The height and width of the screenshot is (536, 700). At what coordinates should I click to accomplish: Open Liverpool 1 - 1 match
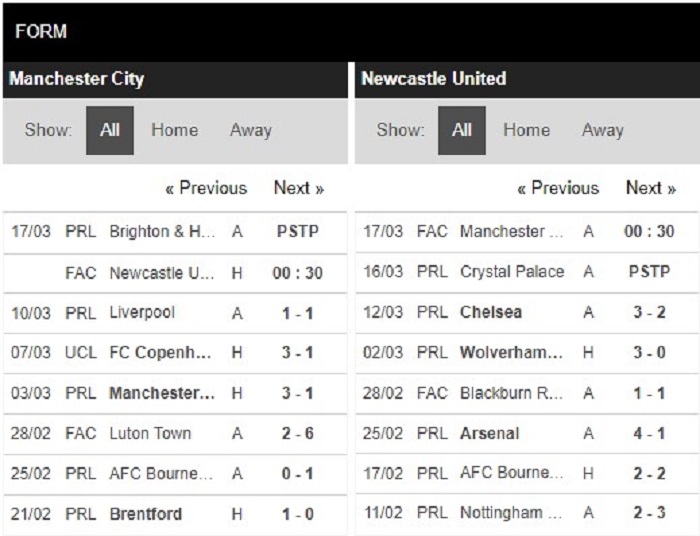tap(175, 313)
